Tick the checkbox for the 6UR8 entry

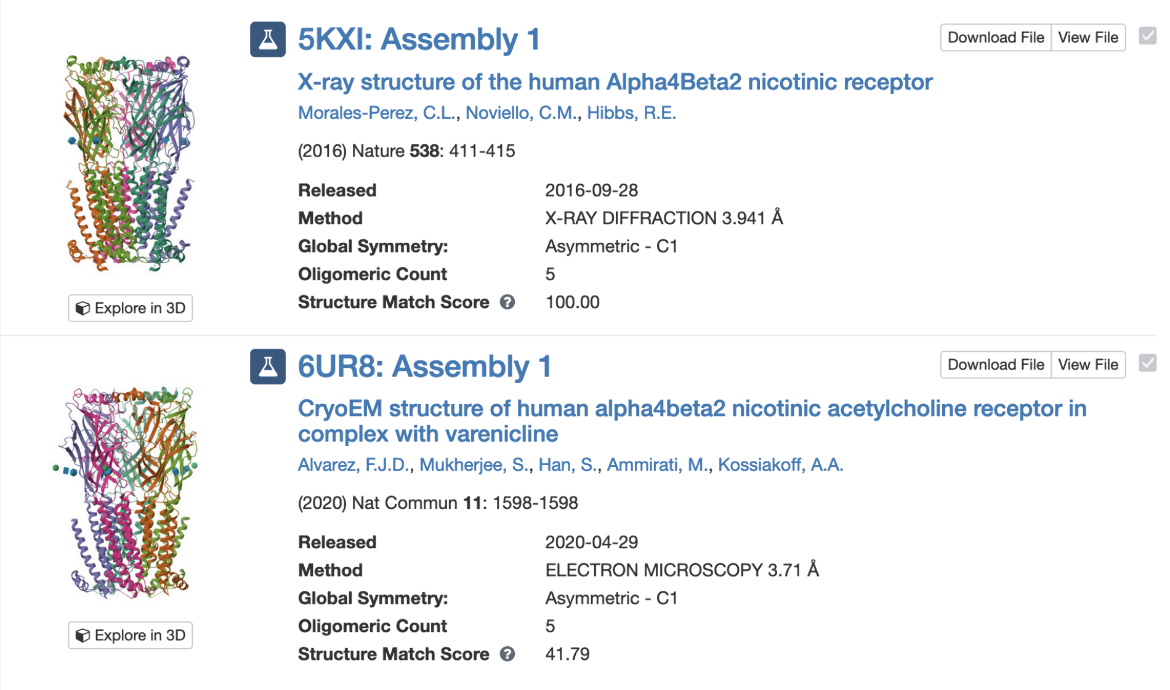[1147, 364]
